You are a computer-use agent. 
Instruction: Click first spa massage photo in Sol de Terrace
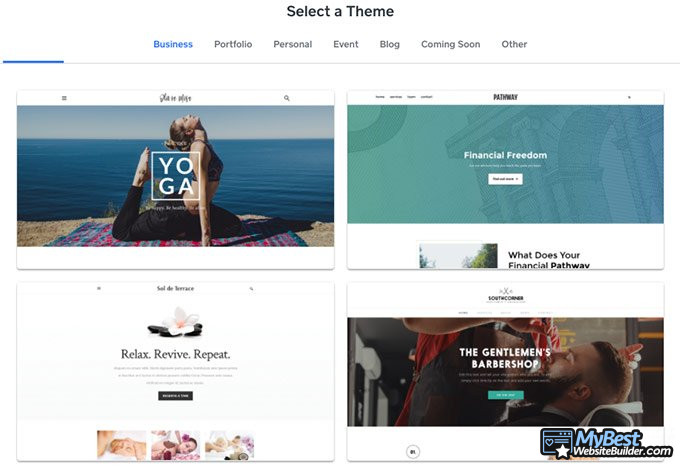[120, 444]
